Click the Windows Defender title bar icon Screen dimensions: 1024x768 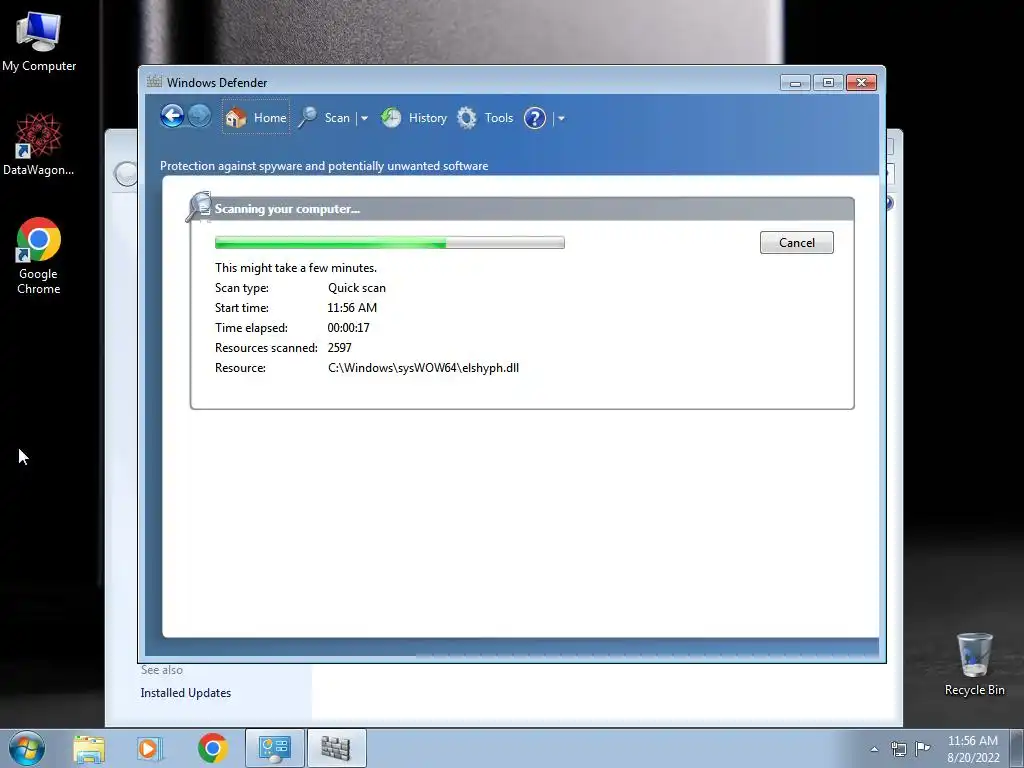(154, 82)
